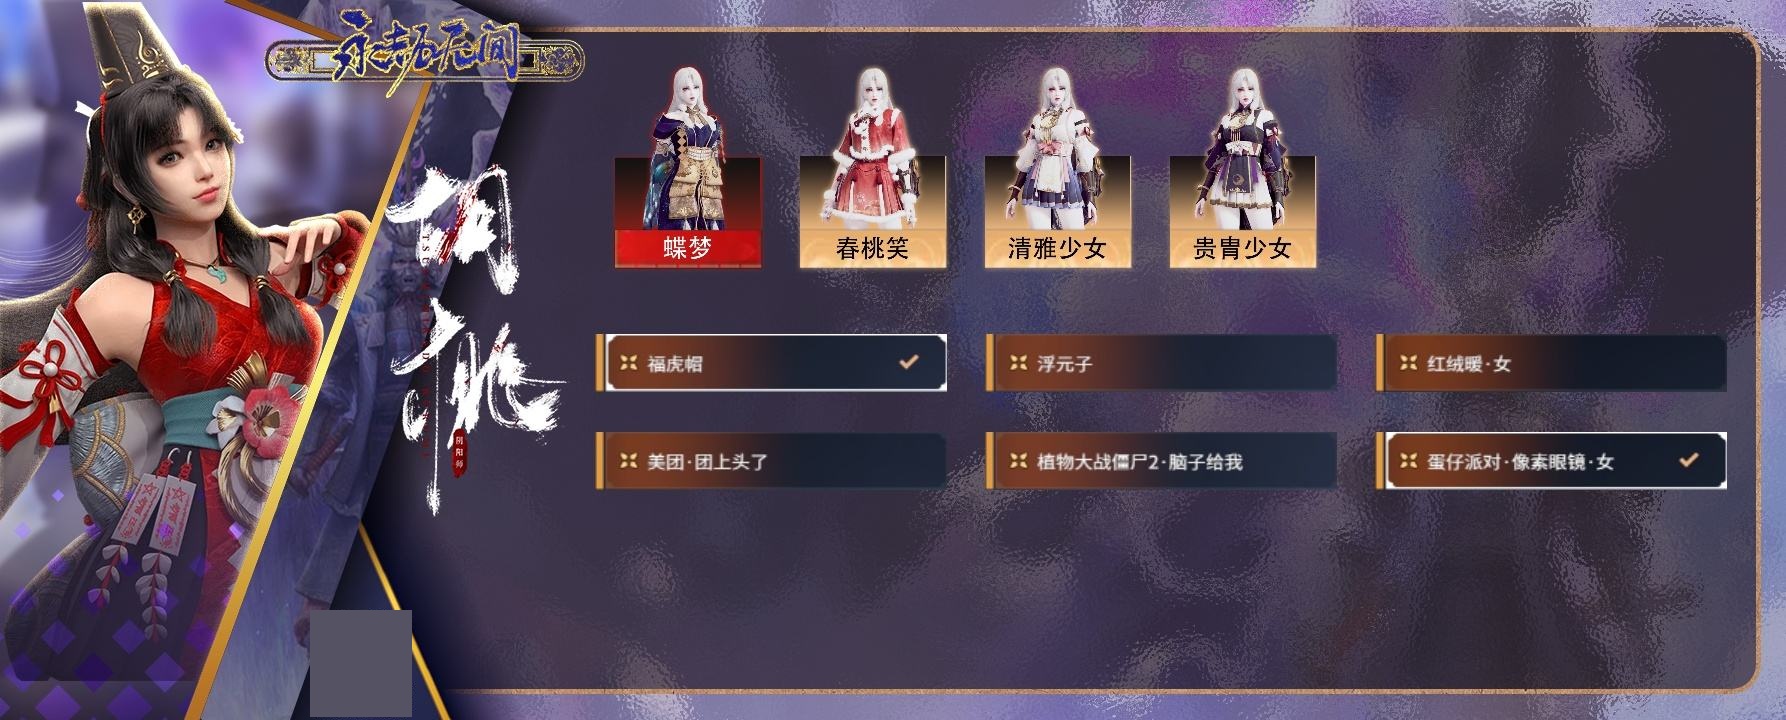
Task: Click the cross icon beside 美团·团上头了
Action: click(628, 461)
